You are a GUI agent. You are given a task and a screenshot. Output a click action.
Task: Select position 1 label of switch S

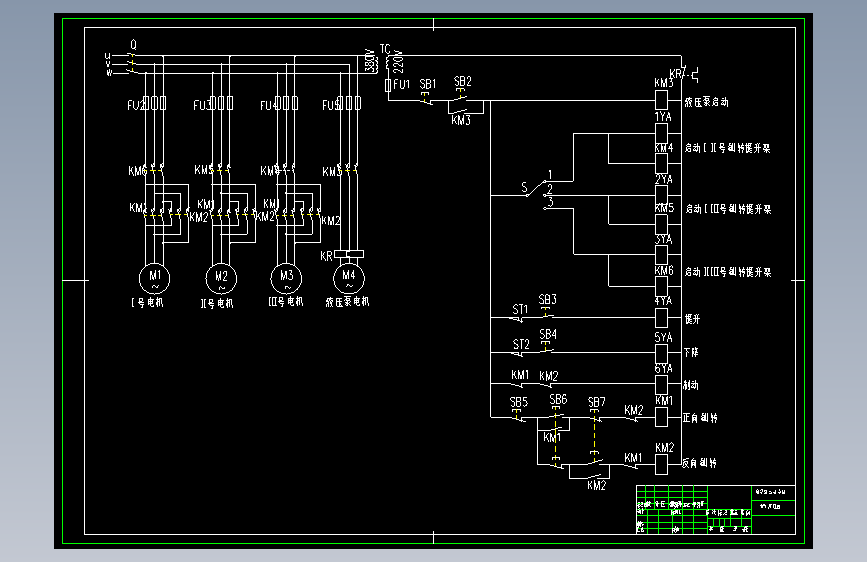(550, 175)
